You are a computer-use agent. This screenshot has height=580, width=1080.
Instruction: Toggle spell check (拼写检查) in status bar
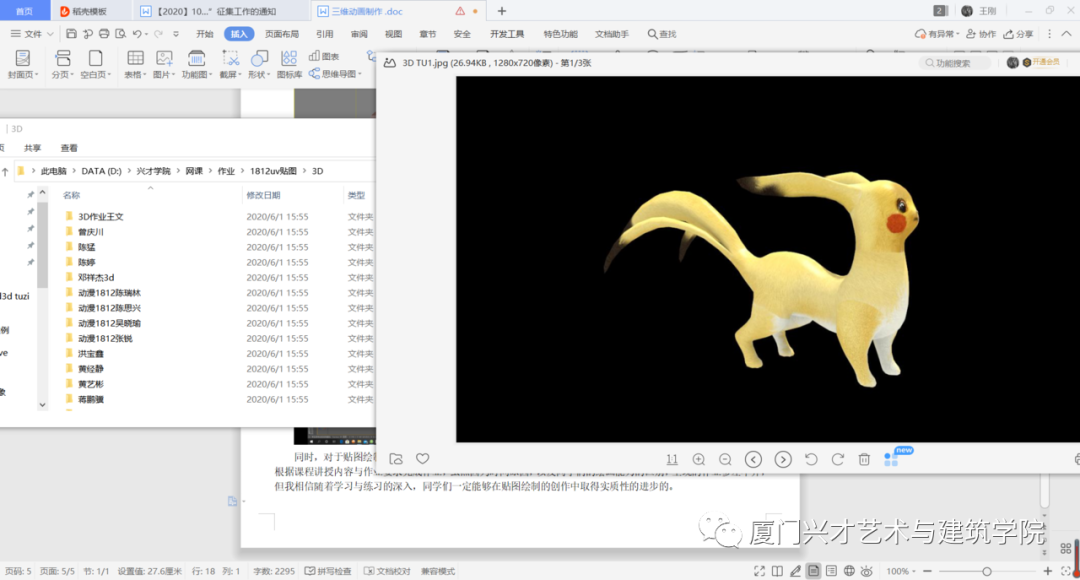(x=329, y=571)
